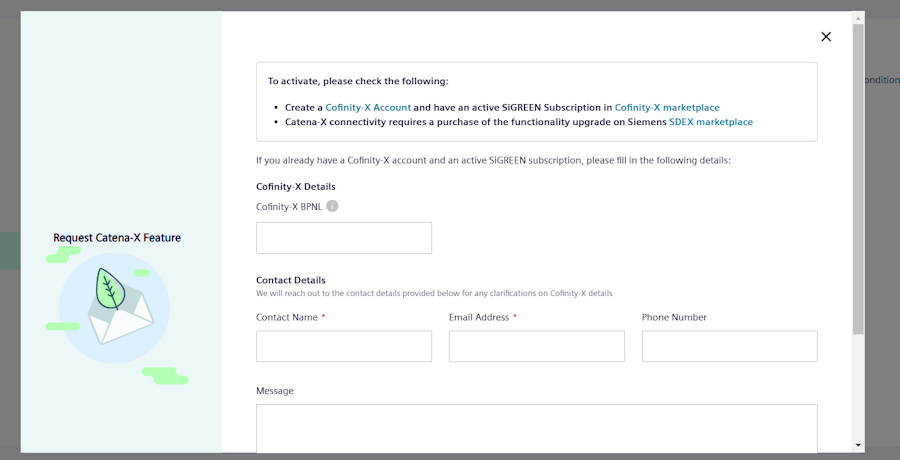The width and height of the screenshot is (900, 460).
Task: Click the leaf envelope illustration
Action: [112, 306]
